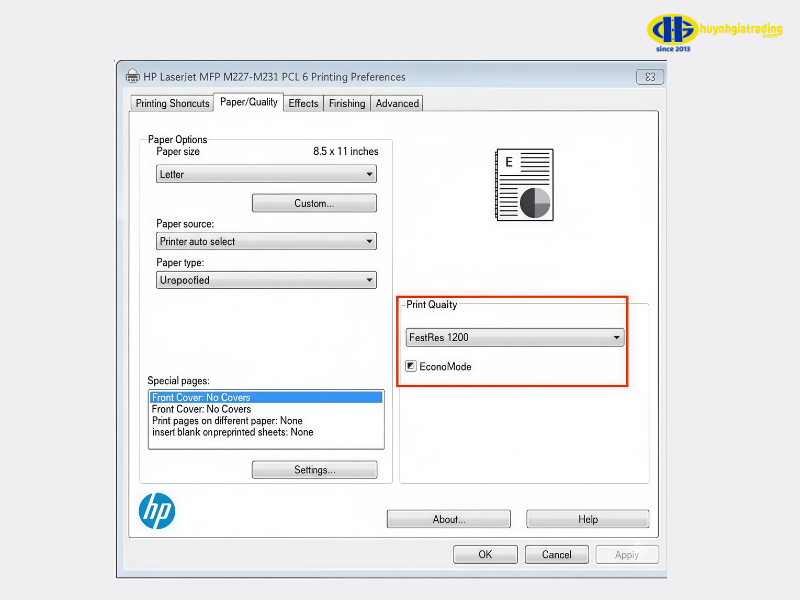Image resolution: width=800 pixels, height=600 pixels.
Task: Click the HP logo icon
Action: (x=156, y=511)
